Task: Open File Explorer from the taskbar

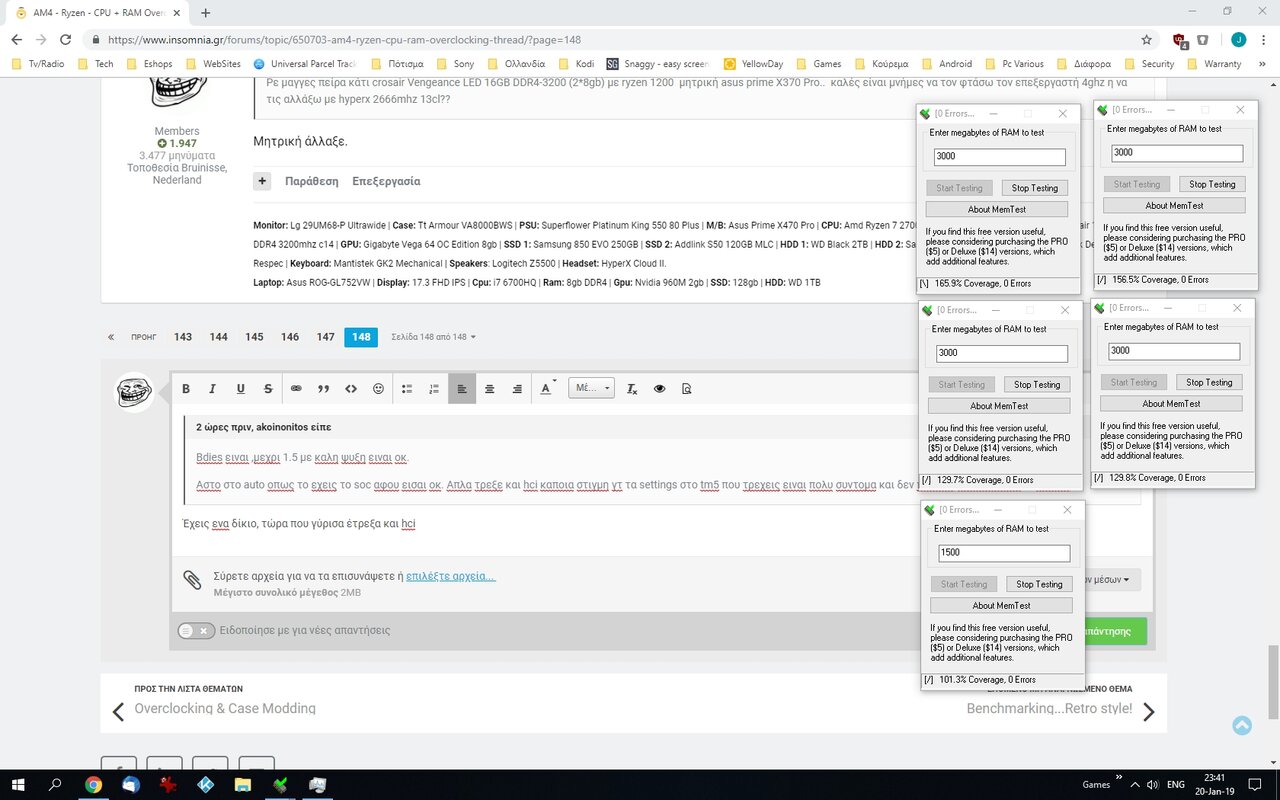Action: (243, 785)
